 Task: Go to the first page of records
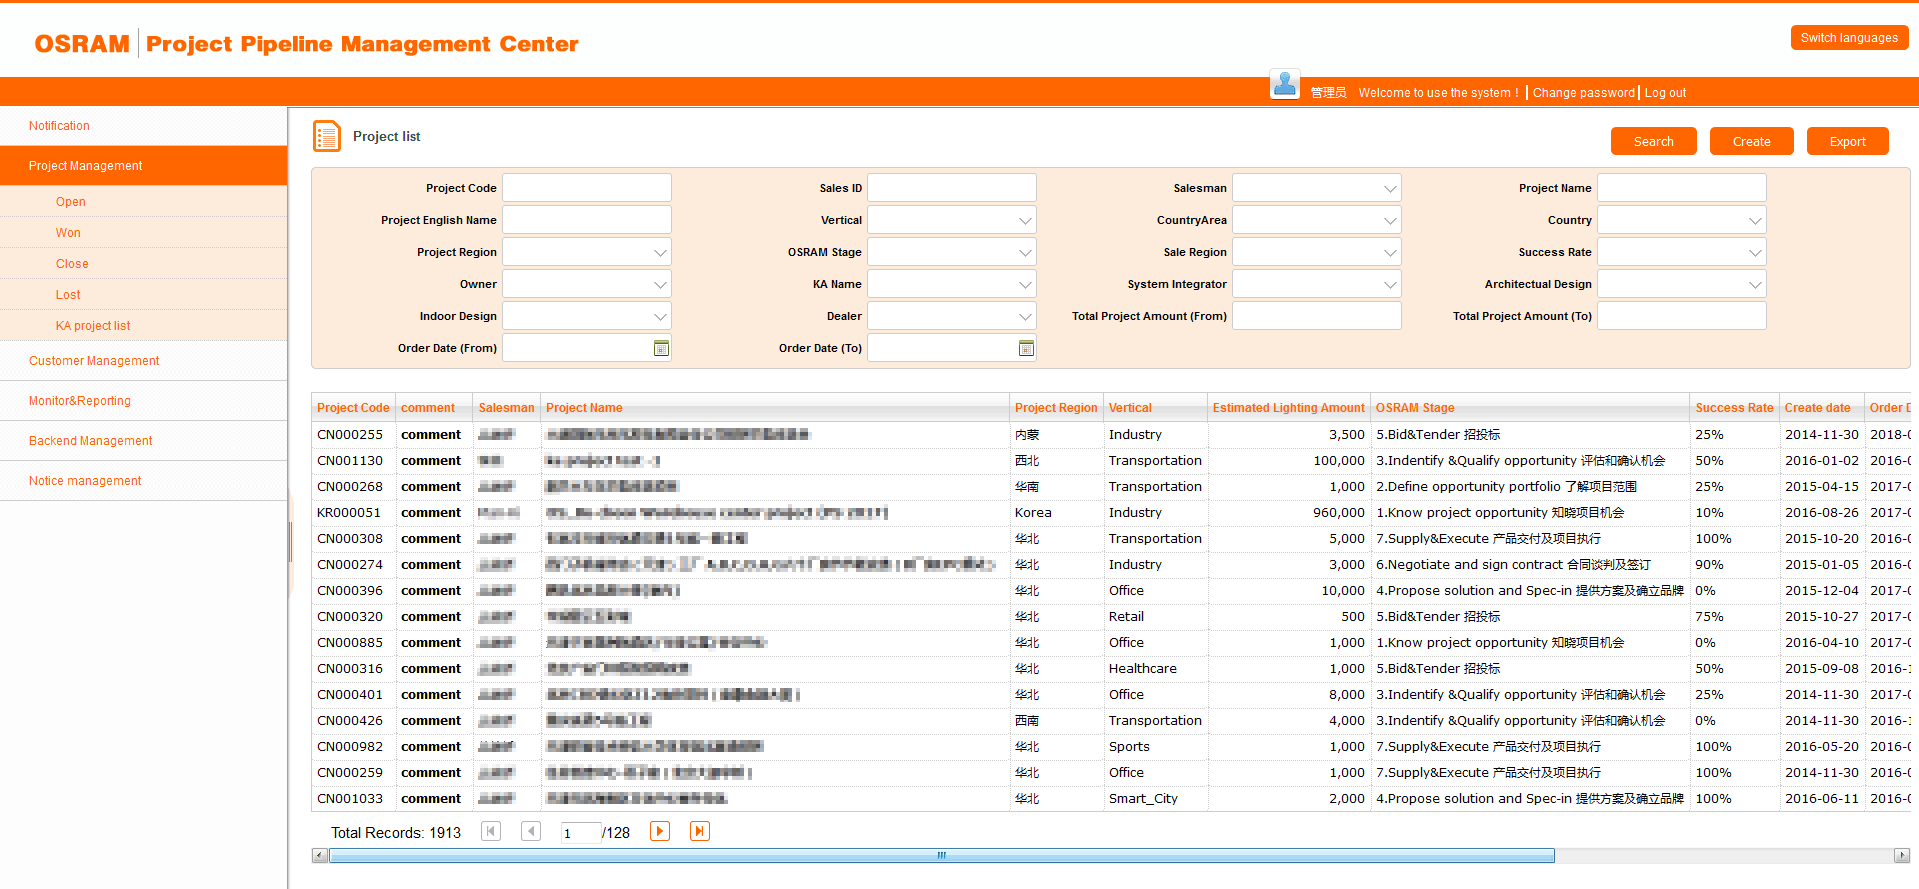(x=491, y=831)
